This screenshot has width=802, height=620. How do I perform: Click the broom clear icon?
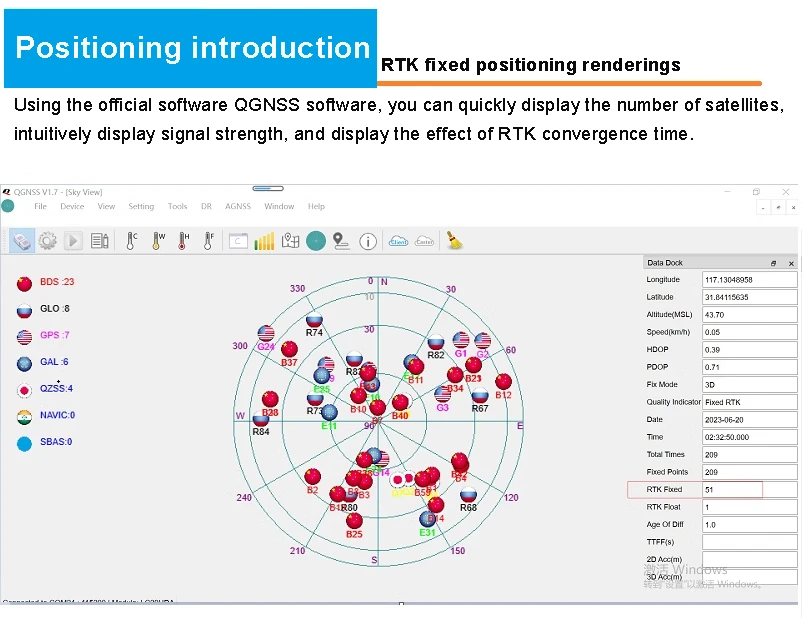(x=455, y=241)
